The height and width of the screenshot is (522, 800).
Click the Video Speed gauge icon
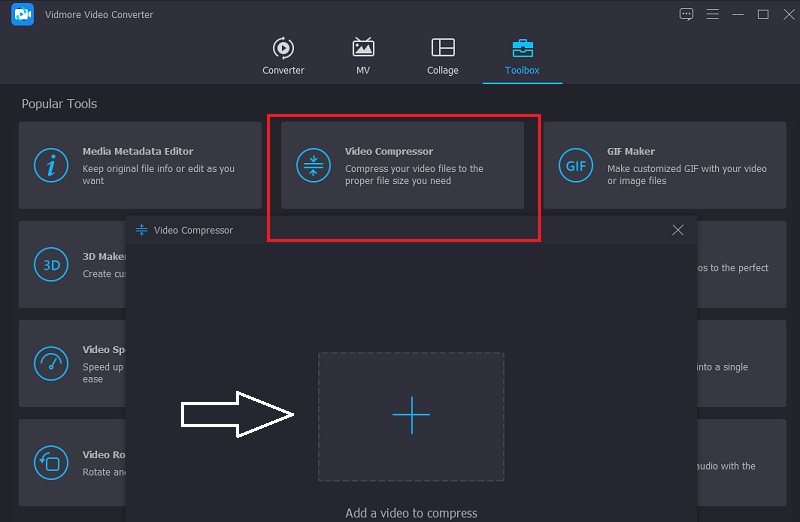click(50, 363)
